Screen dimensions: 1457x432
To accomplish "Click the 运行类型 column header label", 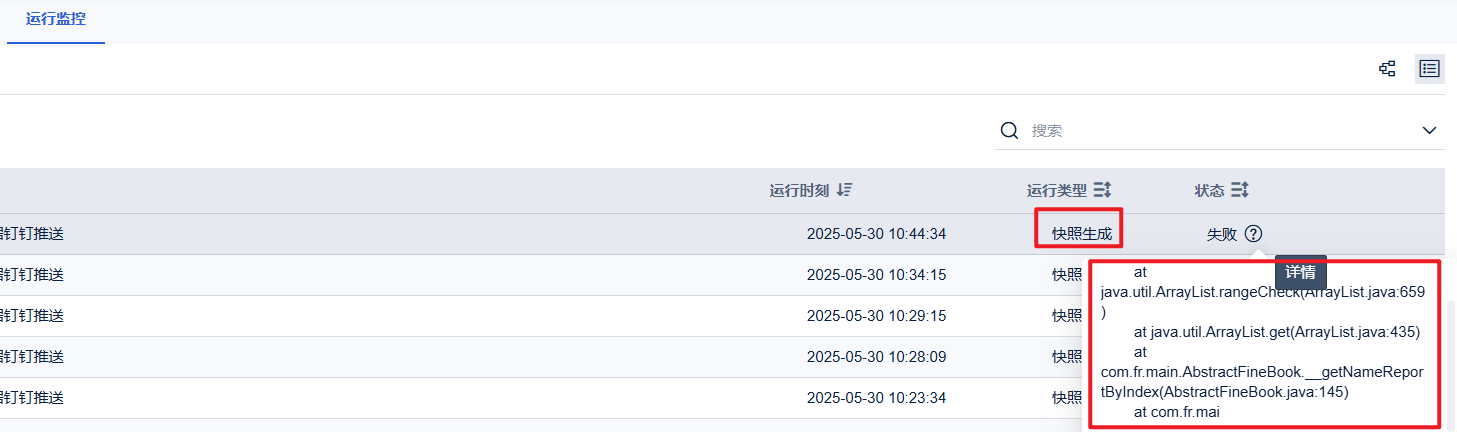I will click(1057, 190).
